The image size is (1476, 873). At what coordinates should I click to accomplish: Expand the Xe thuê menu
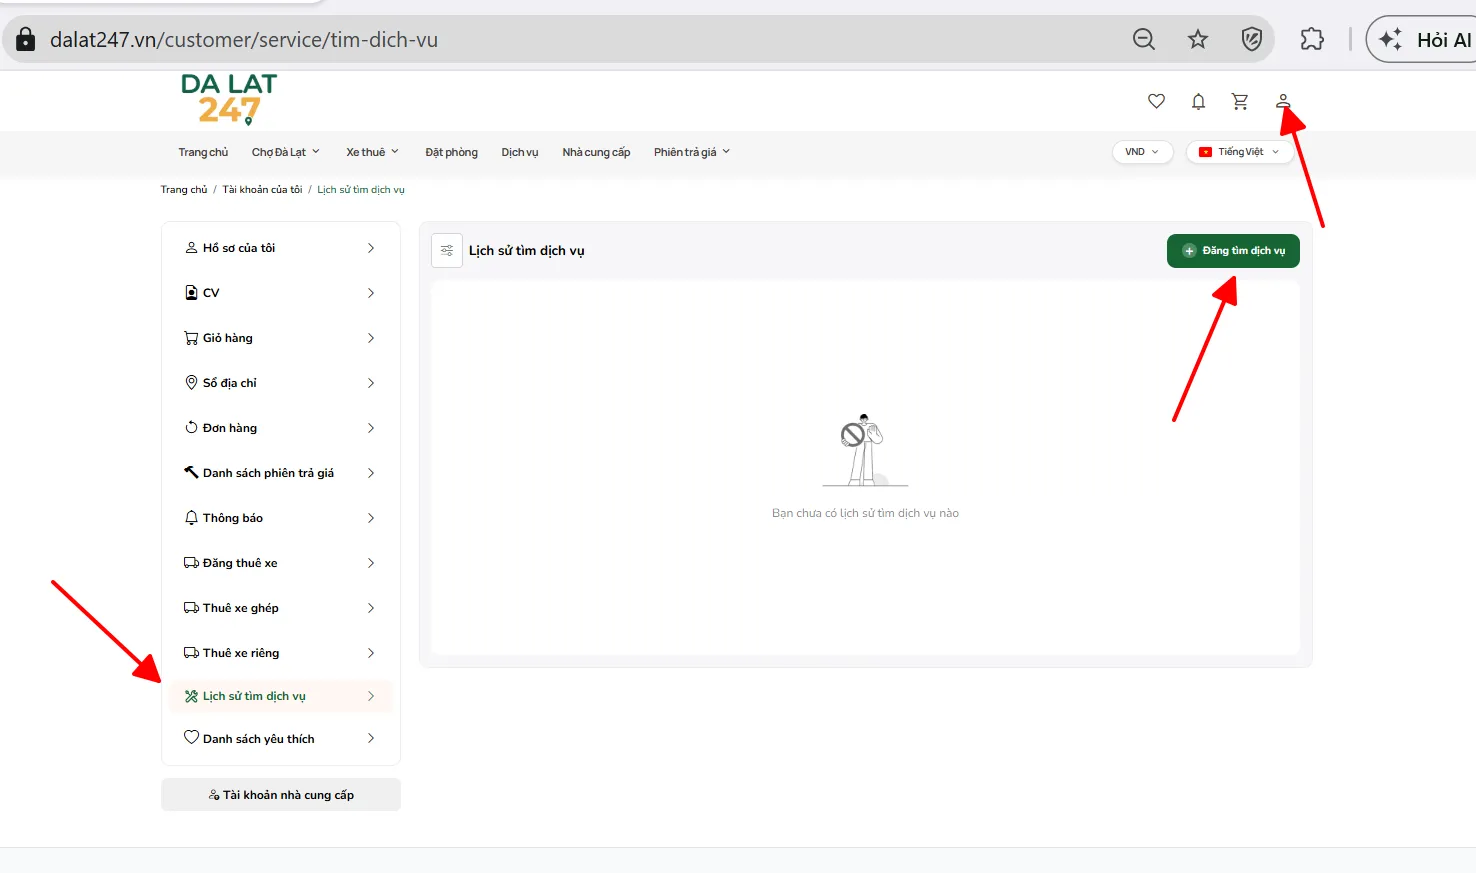tap(373, 152)
